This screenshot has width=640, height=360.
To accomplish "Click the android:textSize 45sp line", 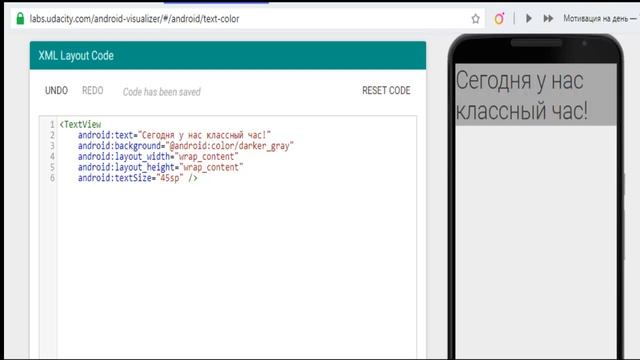I will pos(138,178).
